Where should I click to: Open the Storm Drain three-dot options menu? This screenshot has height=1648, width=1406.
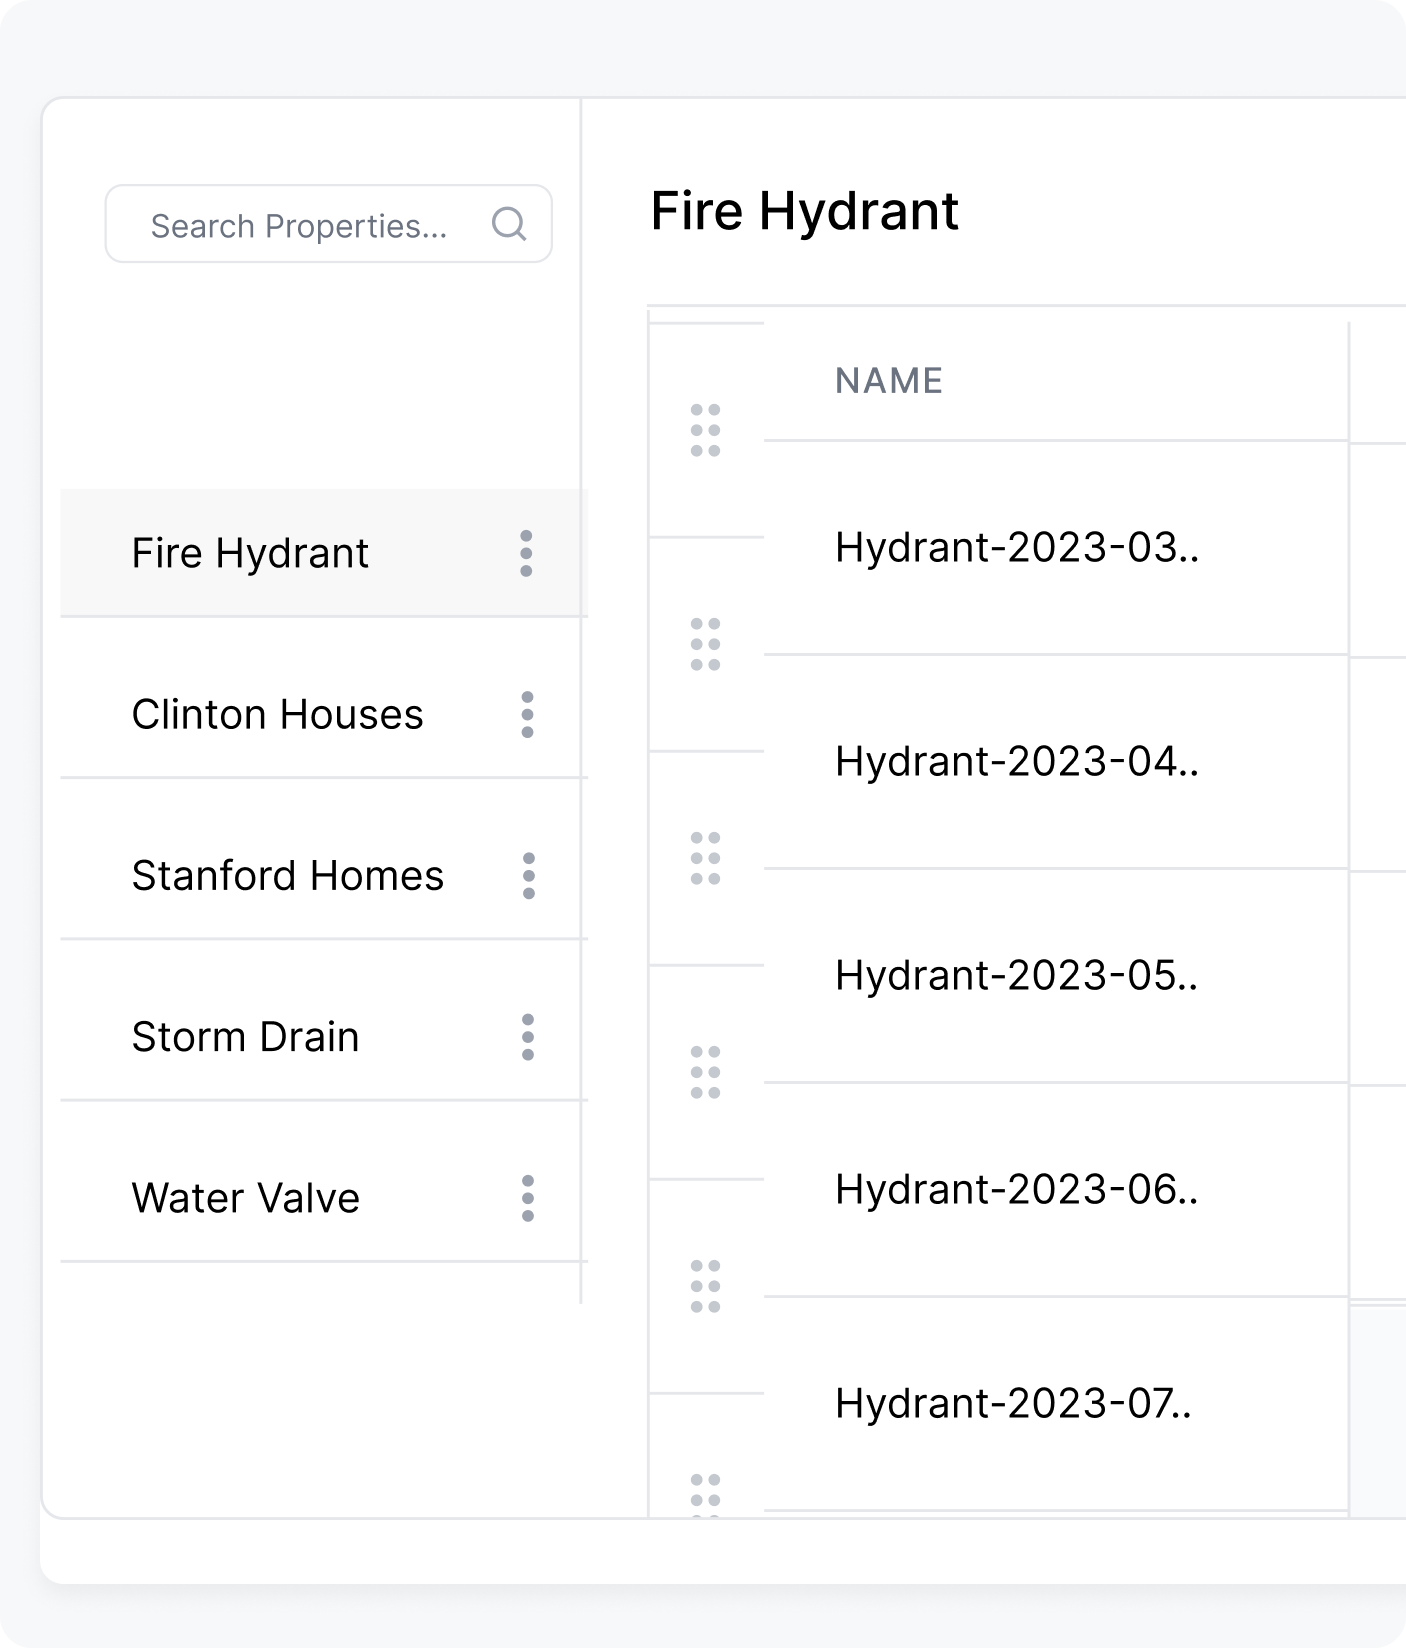click(528, 1036)
